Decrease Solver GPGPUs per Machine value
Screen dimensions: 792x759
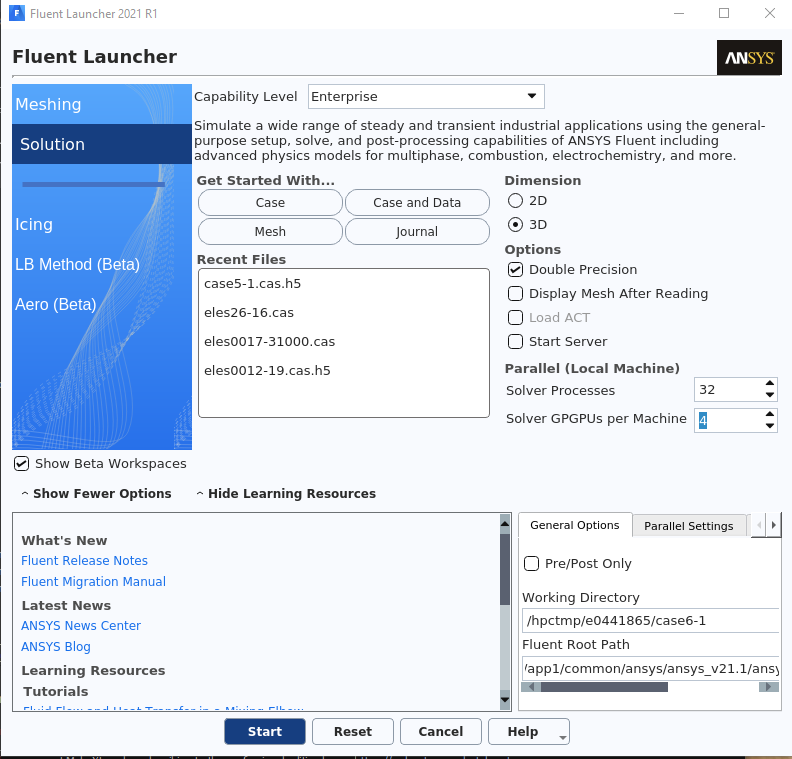tap(769, 426)
